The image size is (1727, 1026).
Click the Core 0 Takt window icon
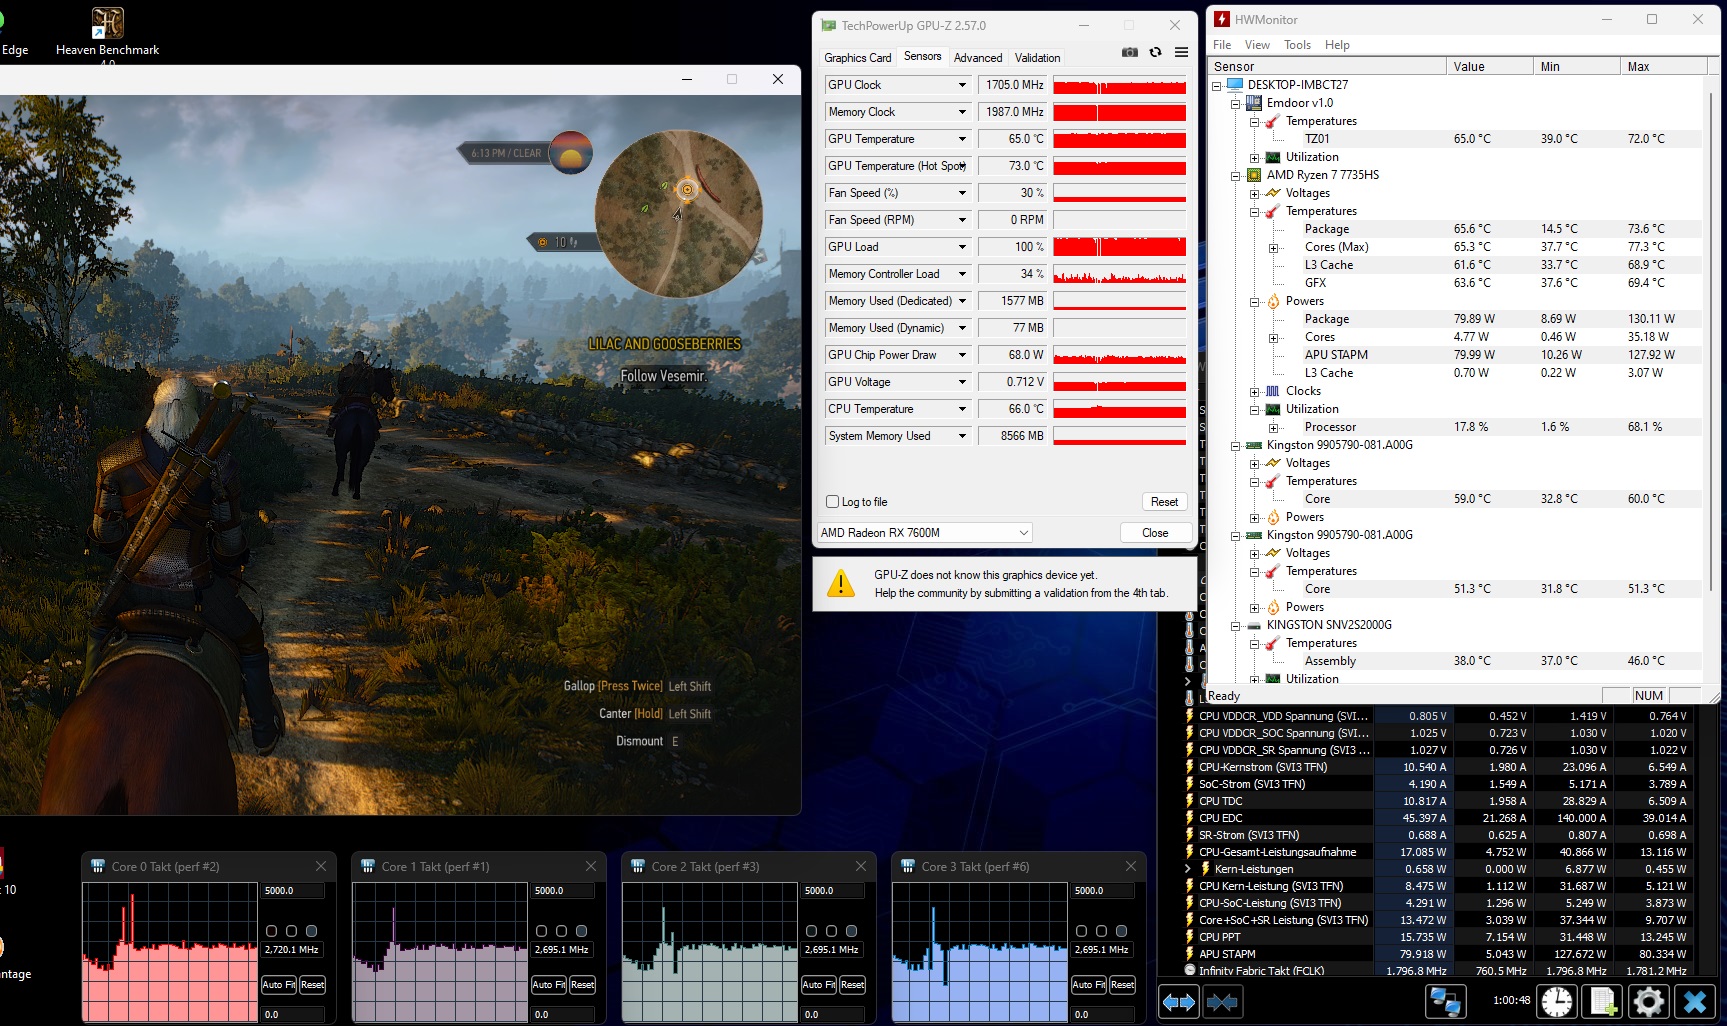pos(98,866)
